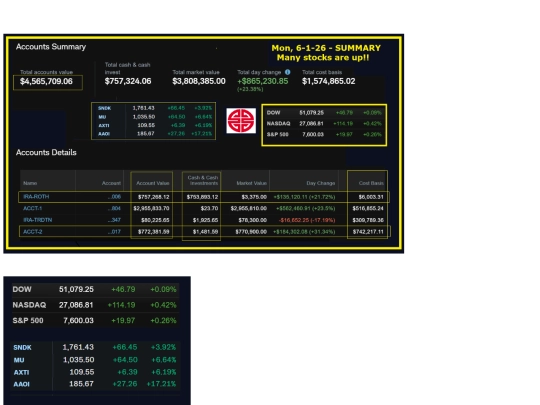Open the ACCT-2 account link
This screenshot has width=540, height=405.
(32, 231)
